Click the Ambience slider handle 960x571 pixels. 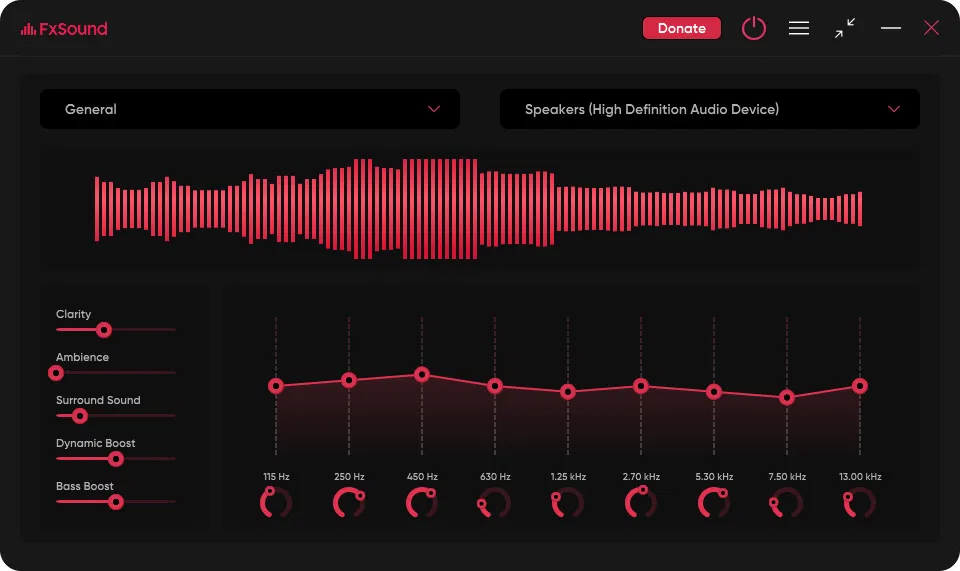point(56,373)
